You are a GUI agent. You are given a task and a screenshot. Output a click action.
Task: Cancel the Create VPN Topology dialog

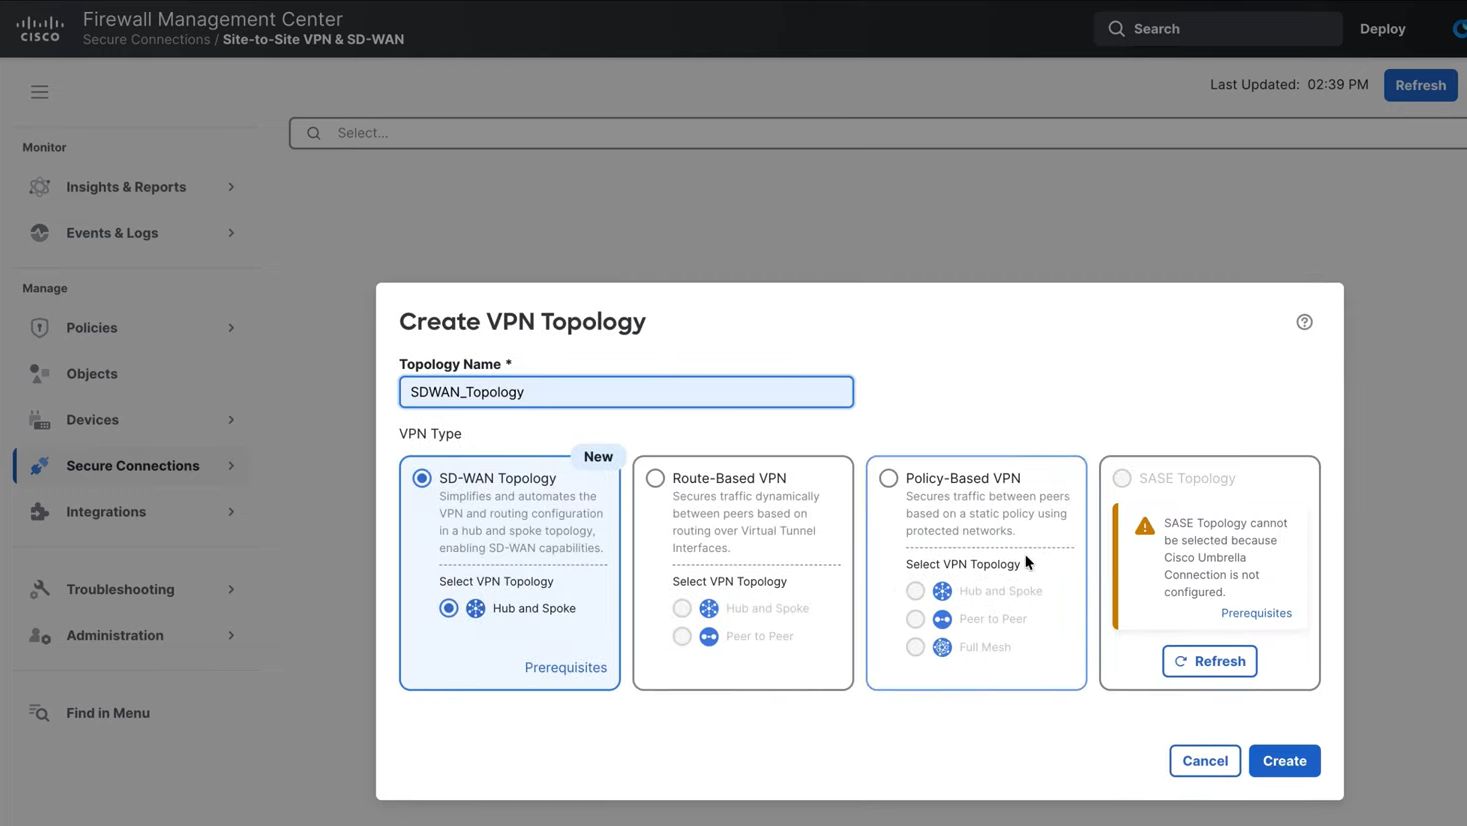pyautogui.click(x=1204, y=761)
